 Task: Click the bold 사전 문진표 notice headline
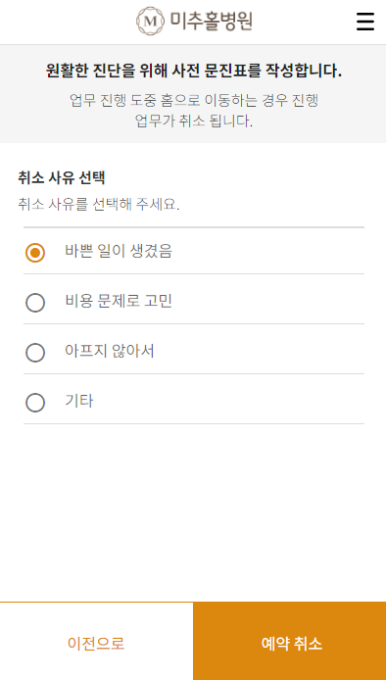click(x=194, y=70)
